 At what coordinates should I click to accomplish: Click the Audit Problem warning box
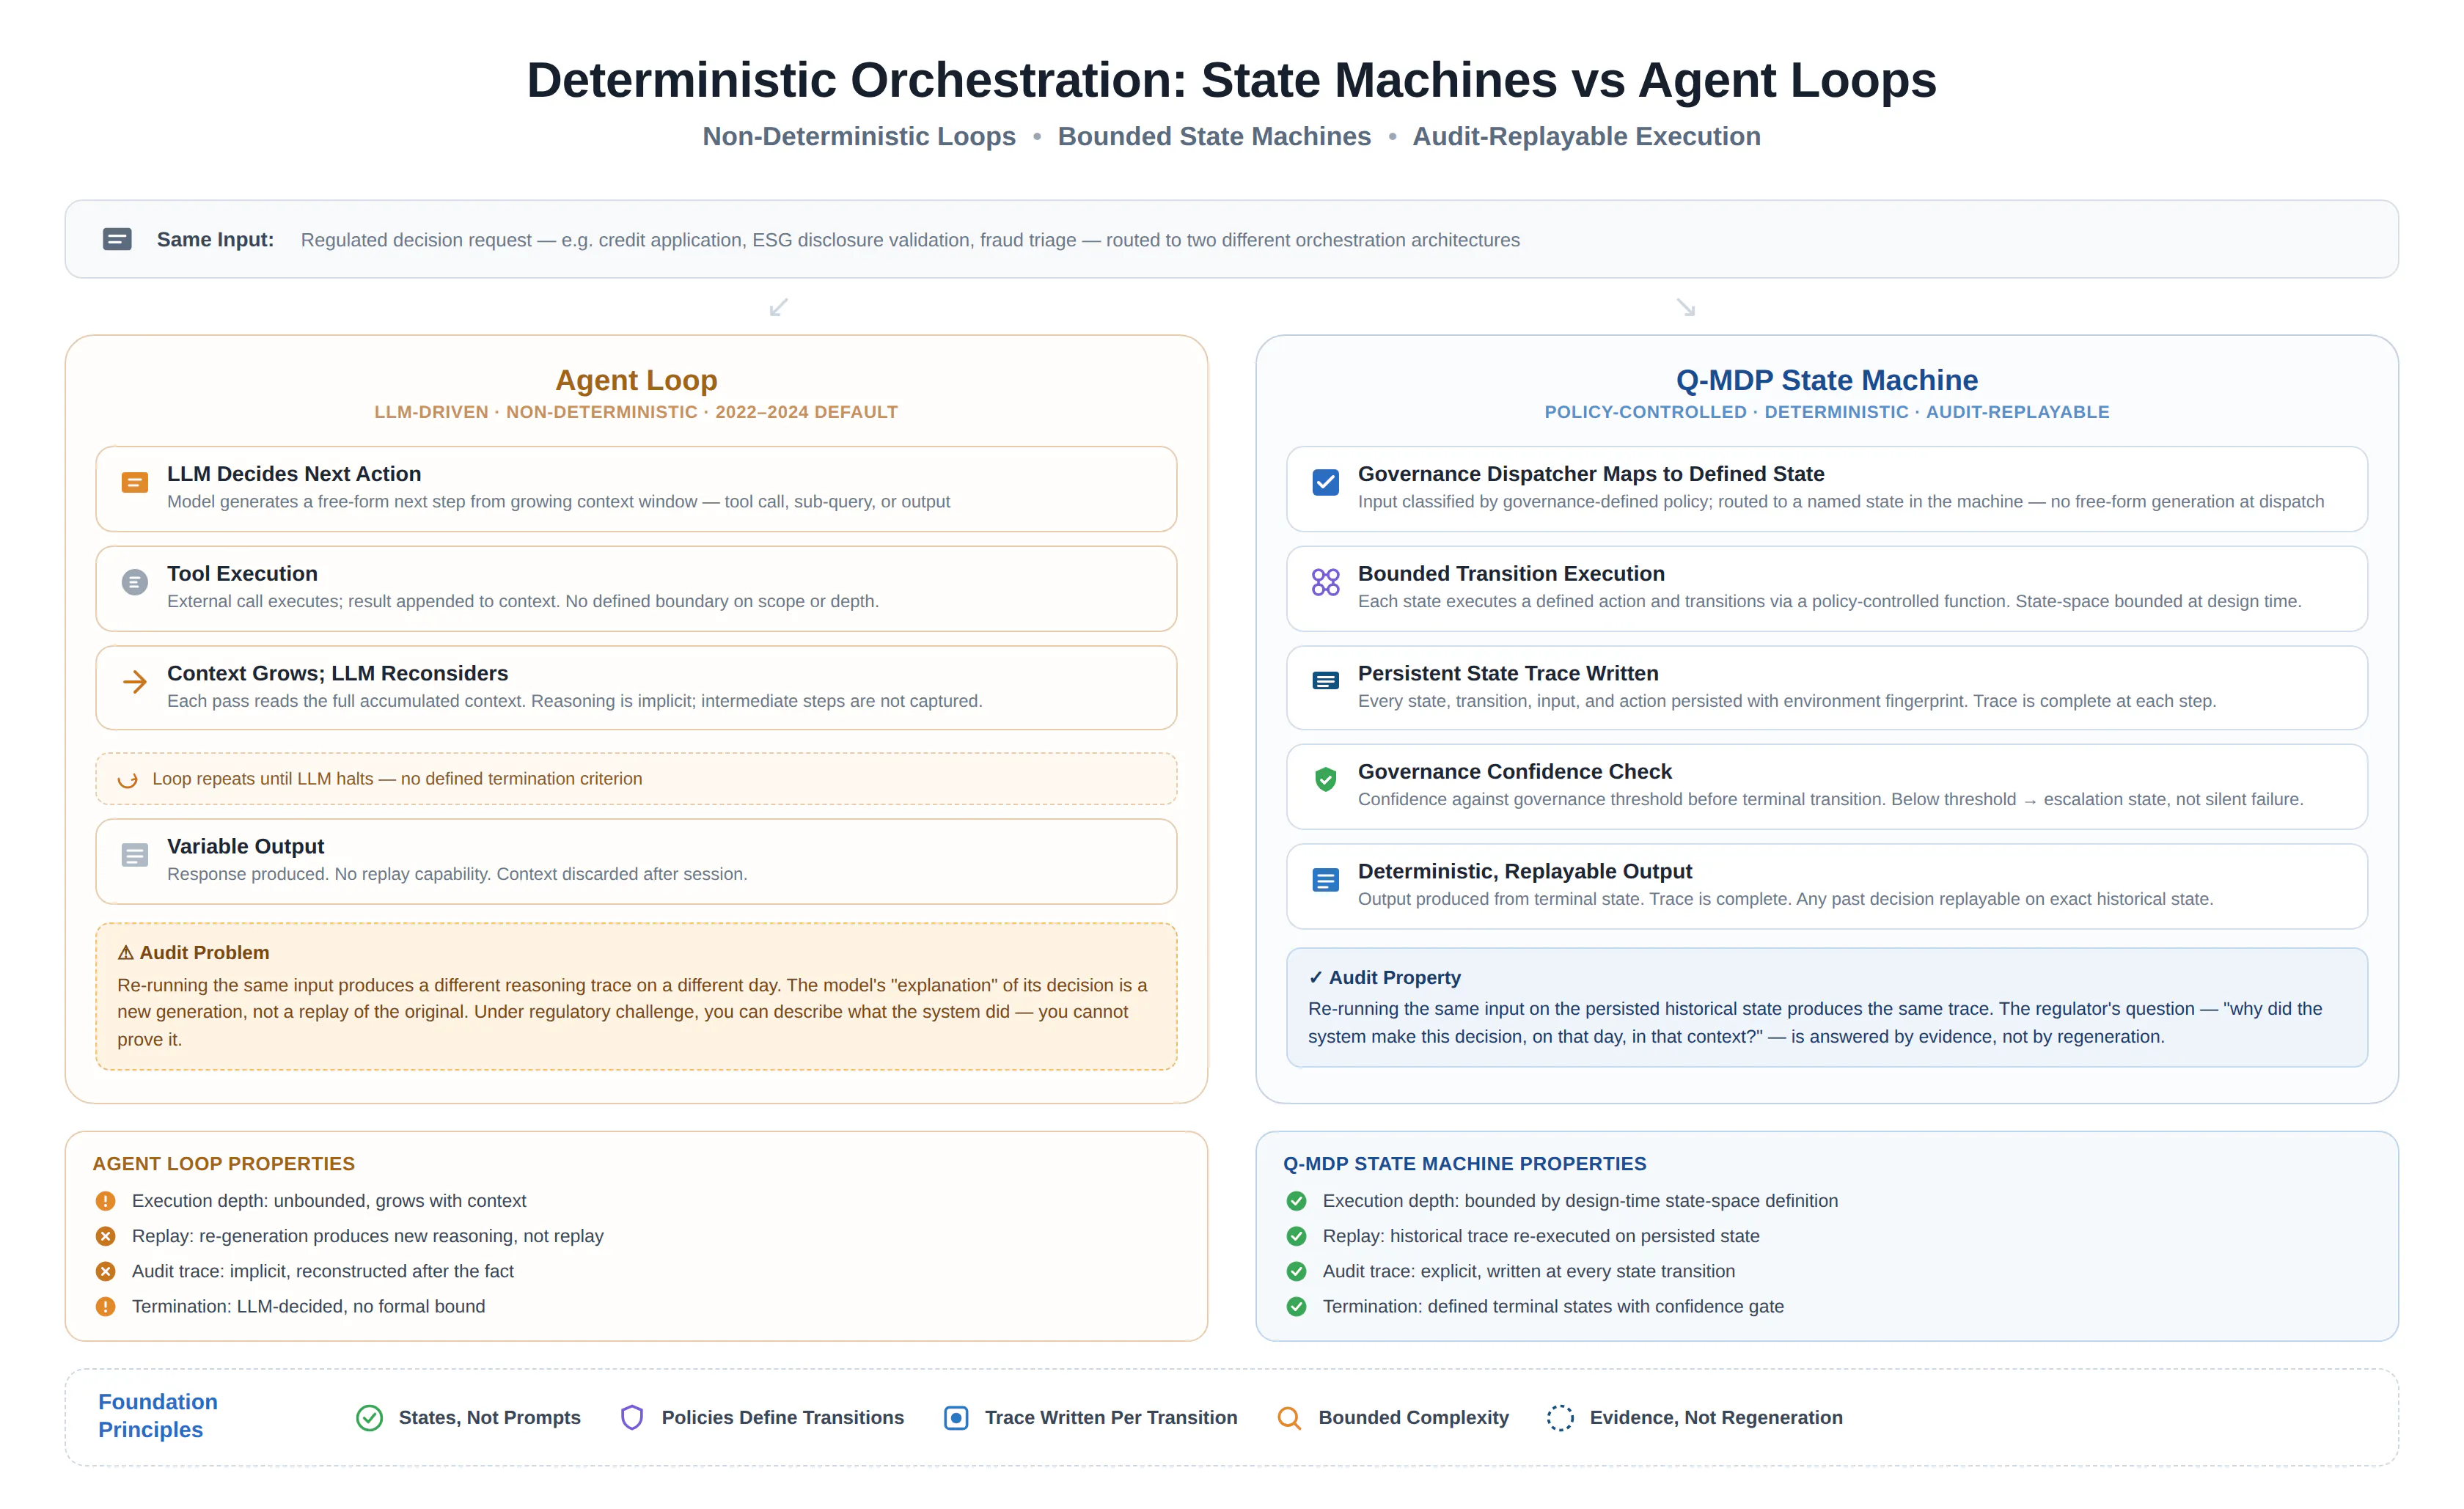pyautogui.click(x=636, y=996)
